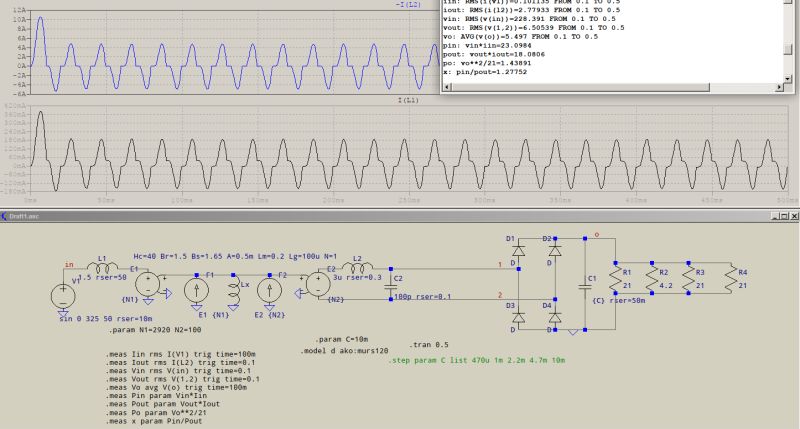Select the F1 current source symbol

coord(196,290)
